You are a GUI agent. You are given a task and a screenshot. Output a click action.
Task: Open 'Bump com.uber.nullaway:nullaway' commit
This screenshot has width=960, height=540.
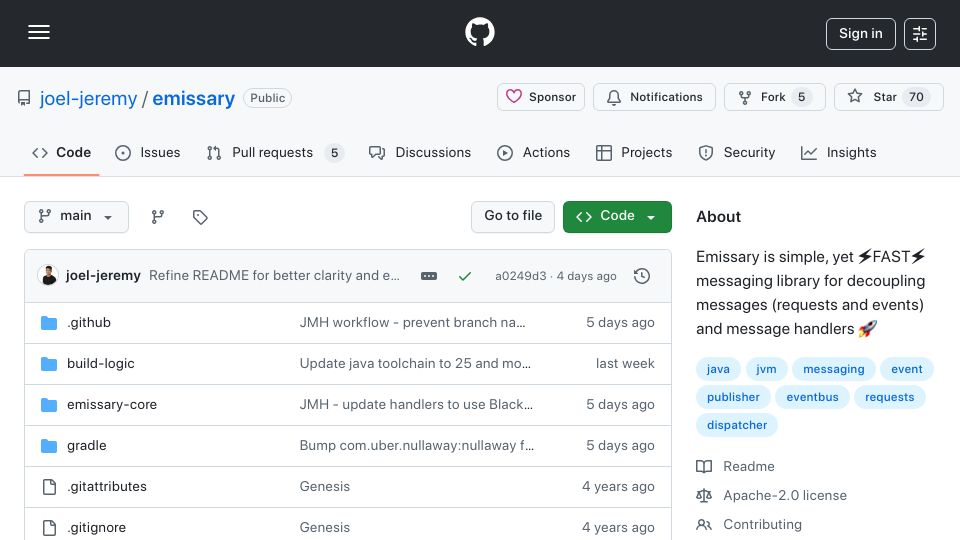[x=417, y=446]
